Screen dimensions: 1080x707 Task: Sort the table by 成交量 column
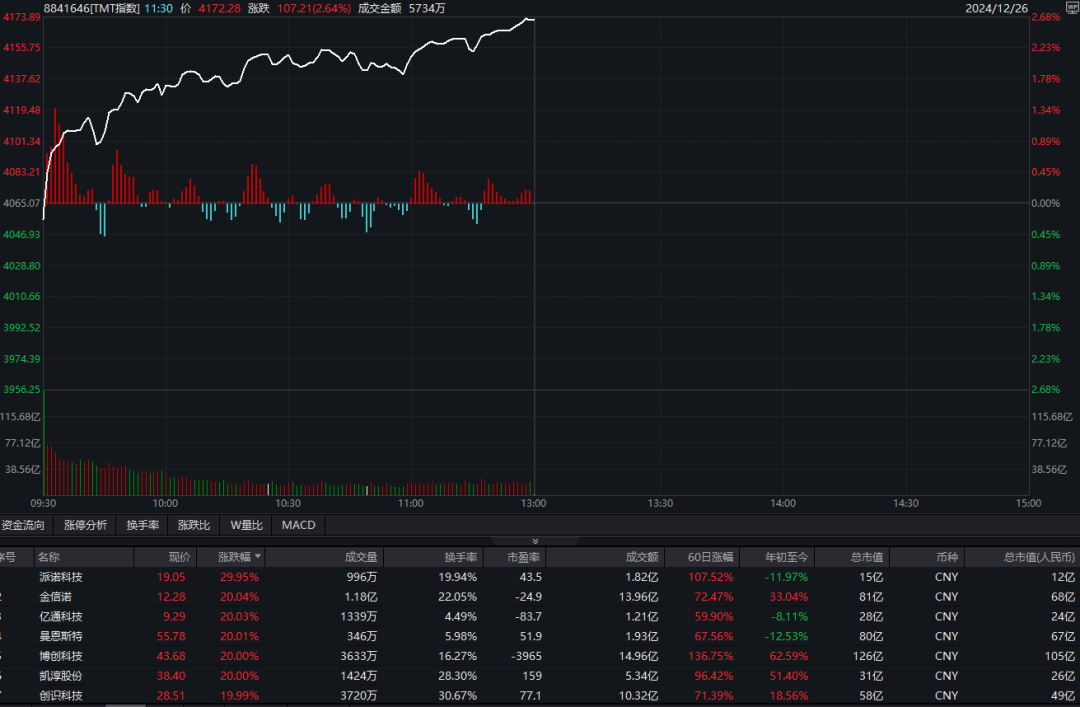pyautogui.click(x=361, y=557)
